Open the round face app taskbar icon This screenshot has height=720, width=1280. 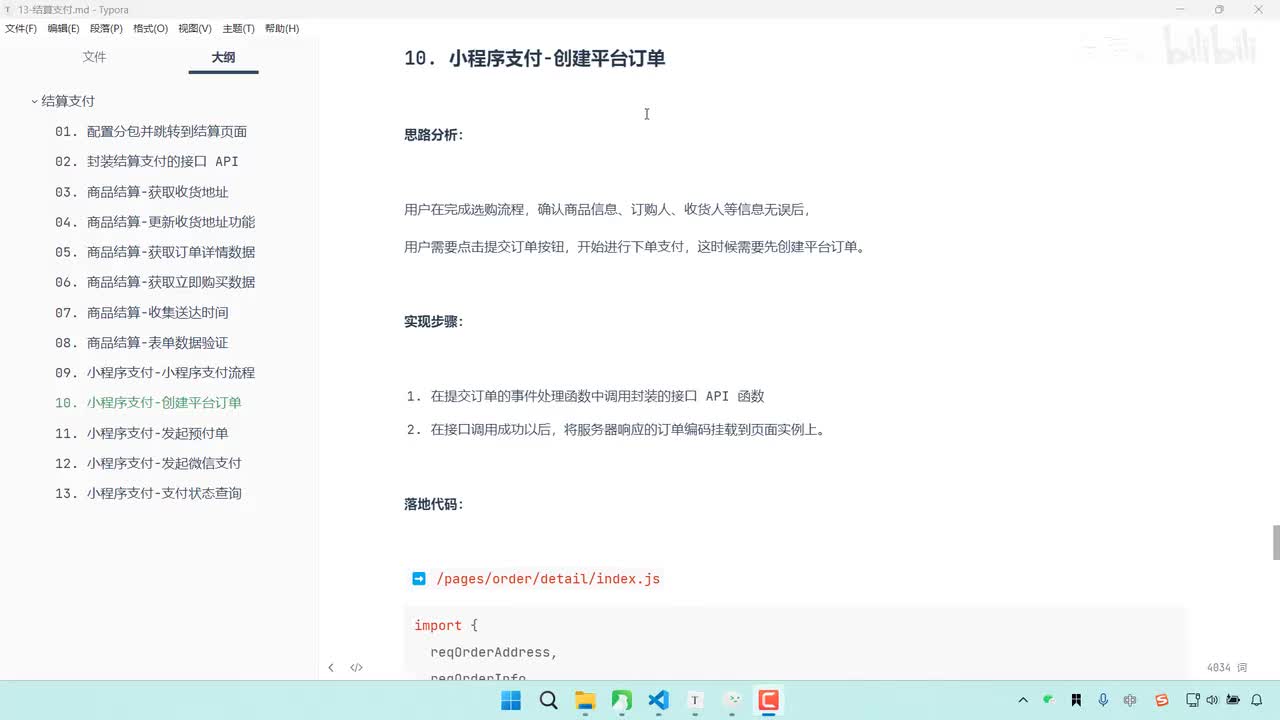pyautogui.click(x=732, y=700)
